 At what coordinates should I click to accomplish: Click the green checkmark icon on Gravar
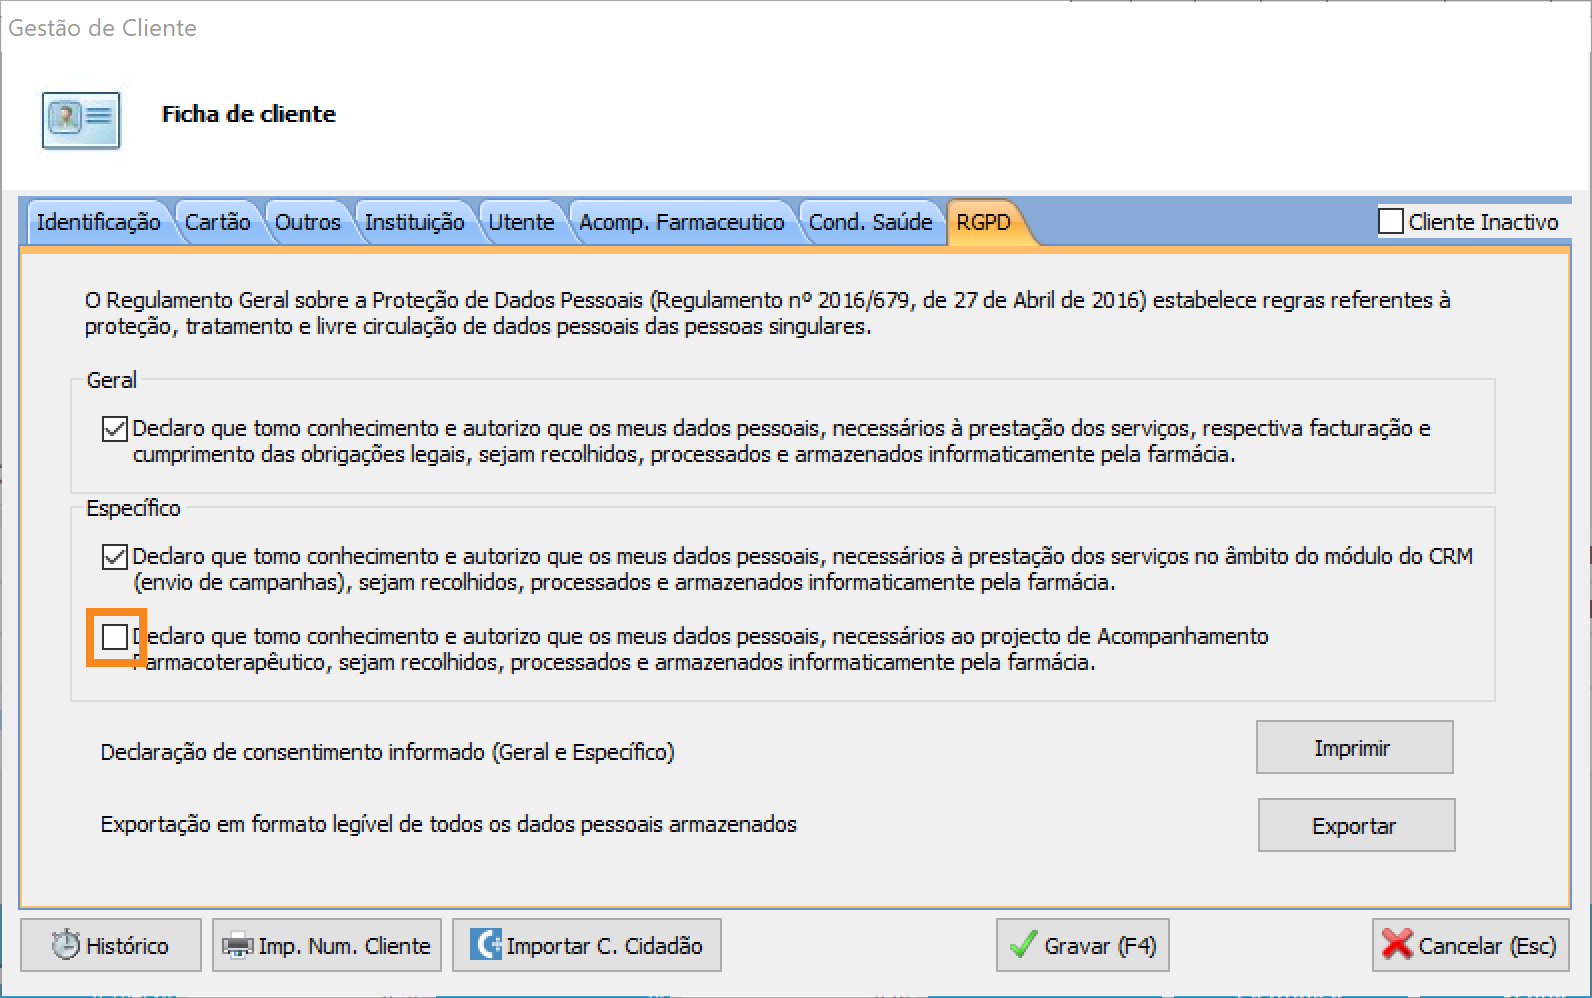(1023, 945)
